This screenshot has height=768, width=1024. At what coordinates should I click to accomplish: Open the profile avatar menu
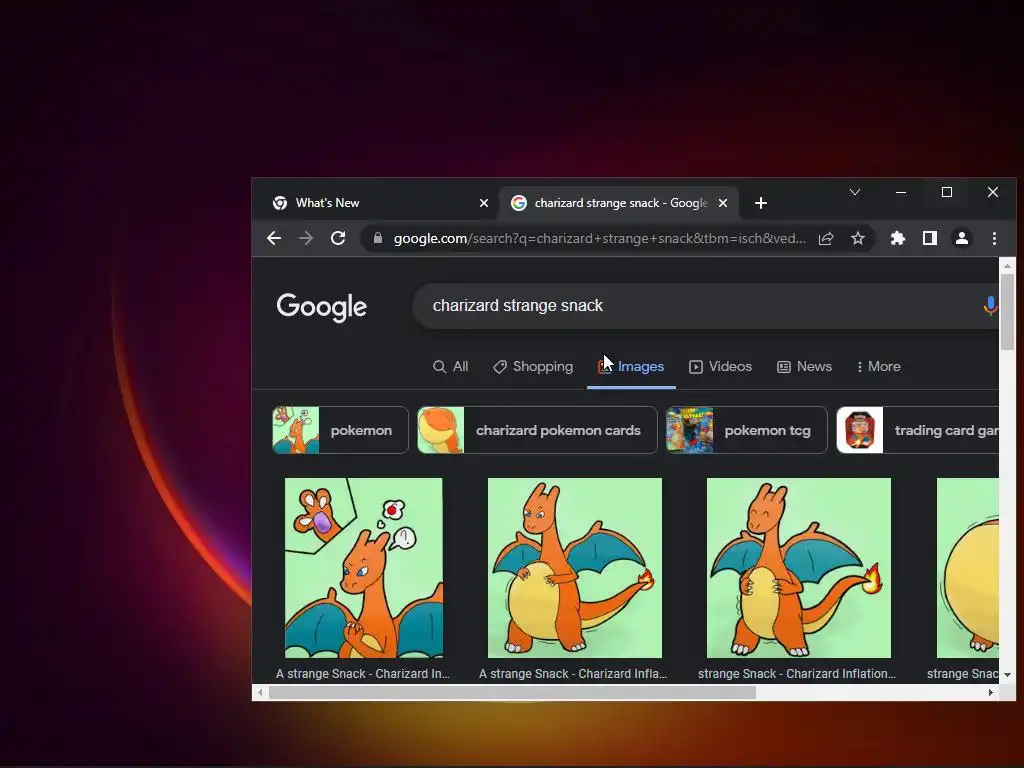[x=962, y=238]
